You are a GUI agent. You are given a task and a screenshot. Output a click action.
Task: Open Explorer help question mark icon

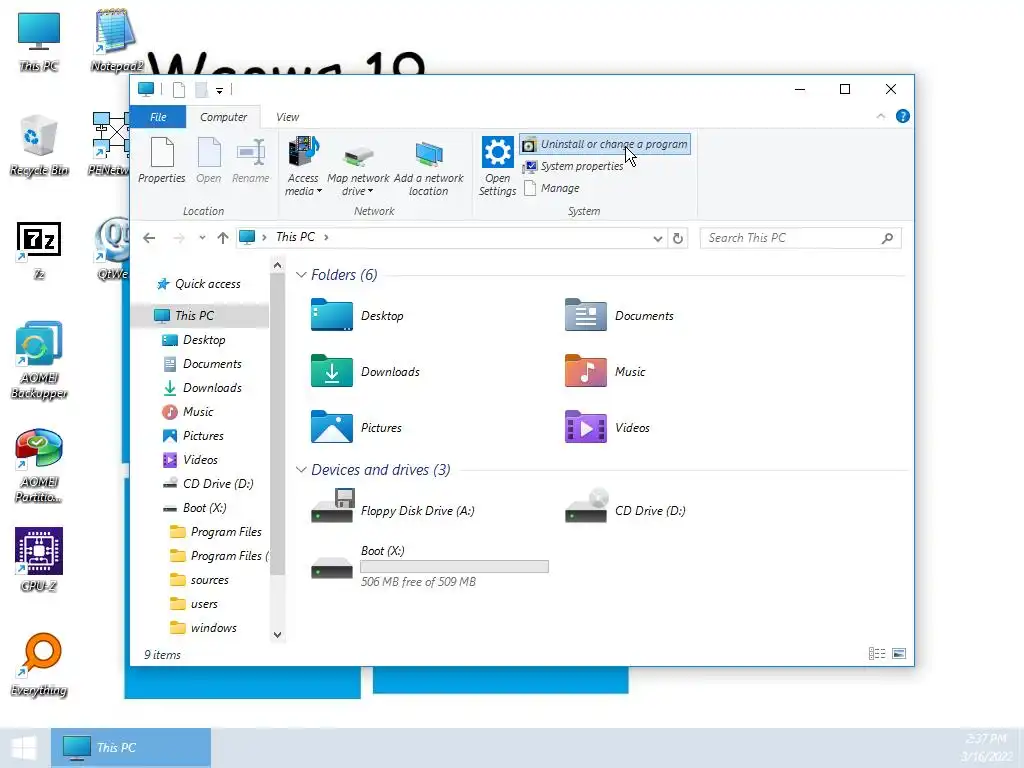903,116
